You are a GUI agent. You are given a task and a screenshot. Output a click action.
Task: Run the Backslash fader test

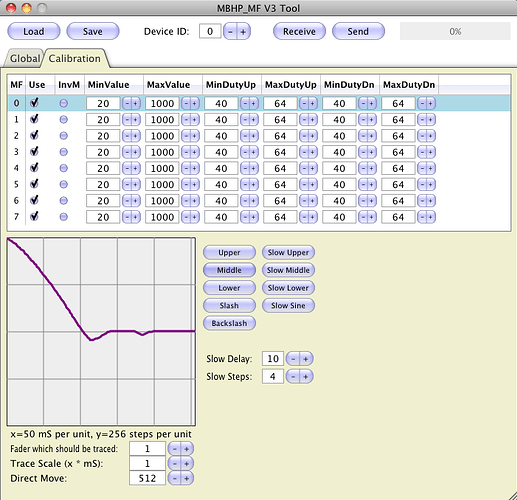click(229, 323)
